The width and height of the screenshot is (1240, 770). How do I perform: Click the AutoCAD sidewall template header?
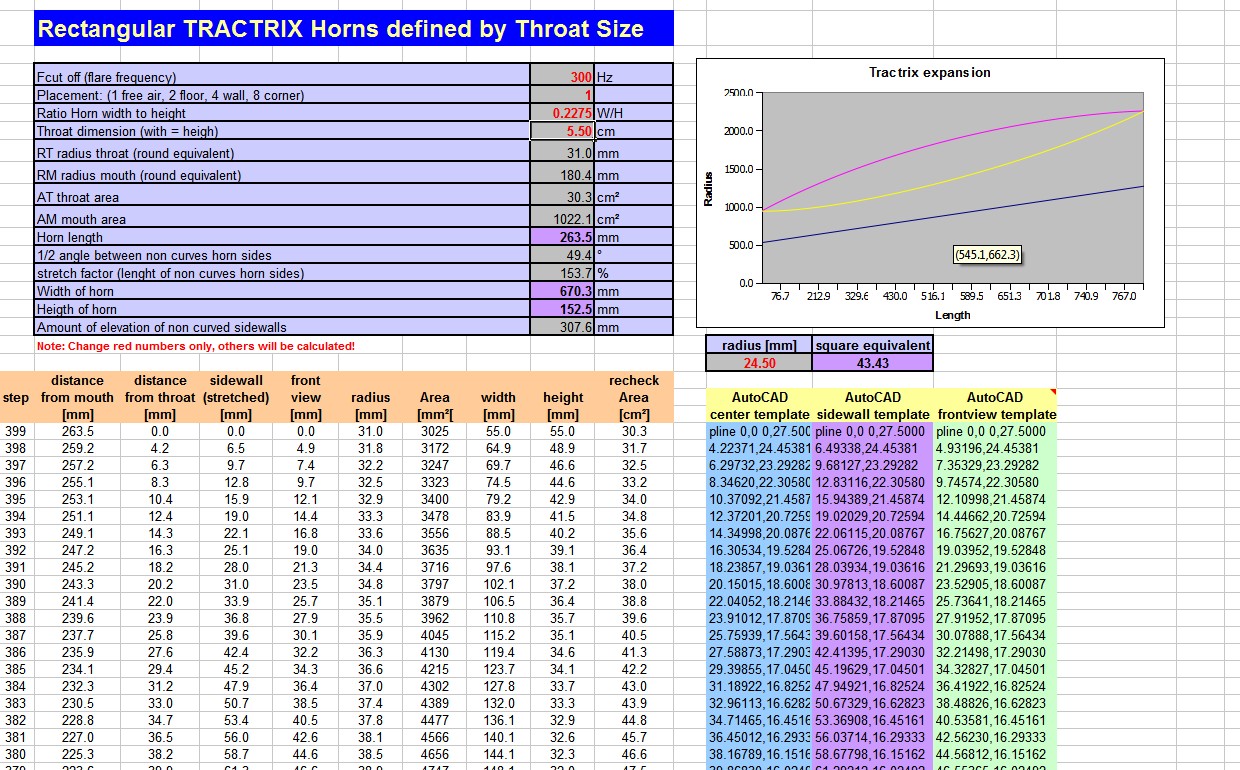[x=873, y=406]
